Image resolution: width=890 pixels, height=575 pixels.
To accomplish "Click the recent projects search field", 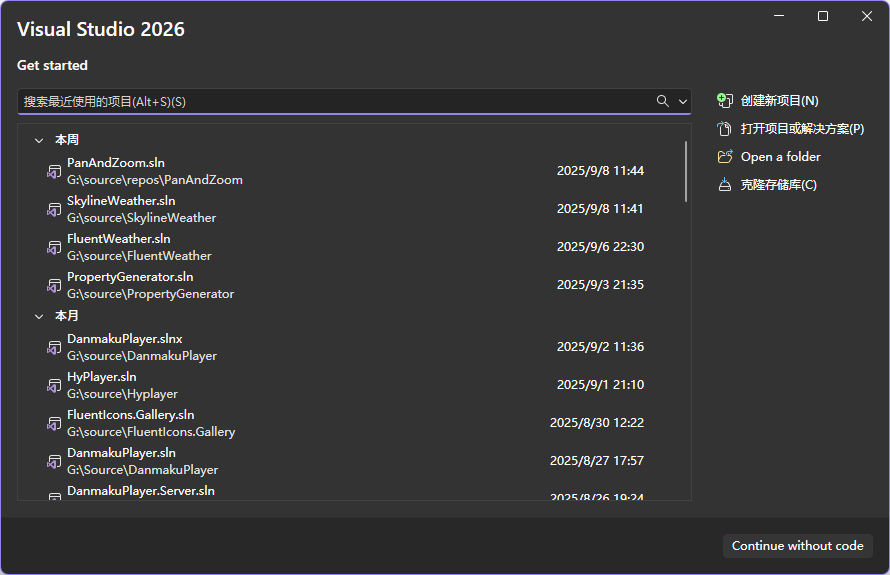I will pos(330,101).
